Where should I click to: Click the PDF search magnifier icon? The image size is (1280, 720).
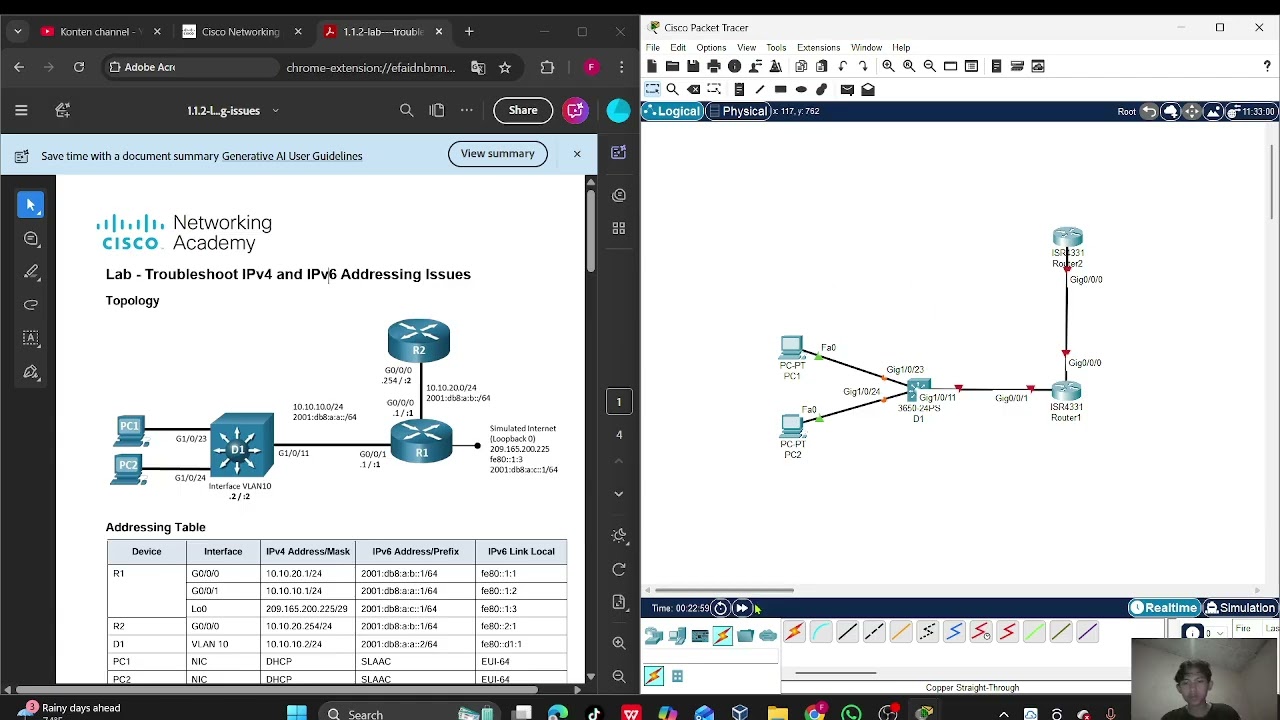point(406,110)
